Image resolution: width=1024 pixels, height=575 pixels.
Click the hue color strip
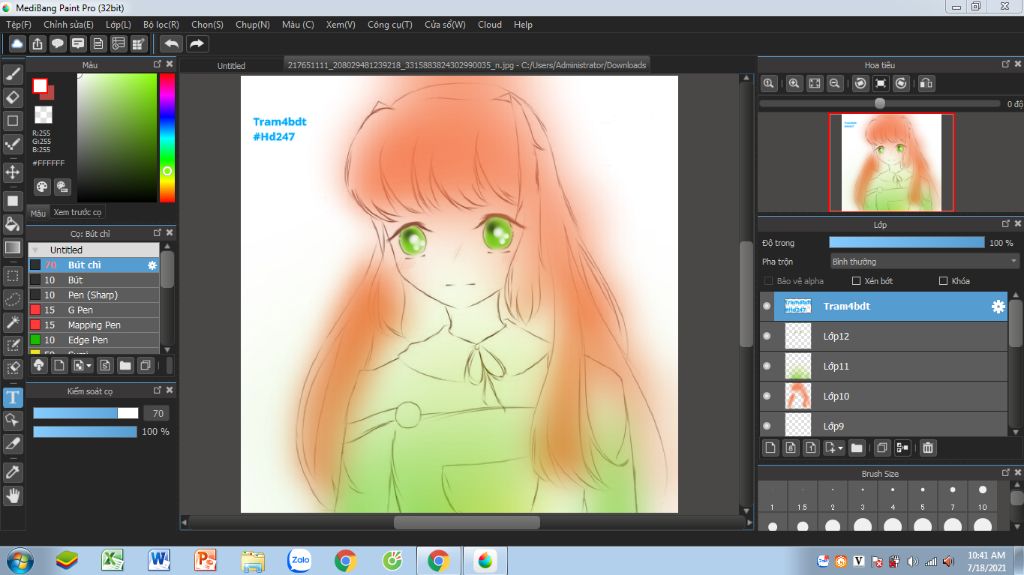click(167, 137)
